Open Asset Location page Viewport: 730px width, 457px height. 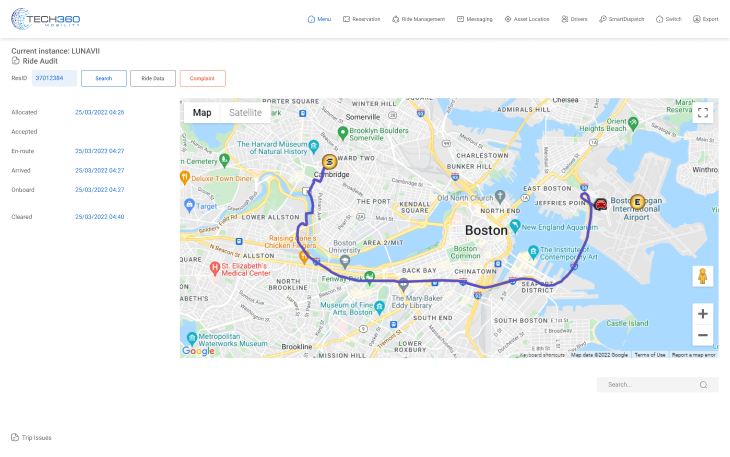(527, 19)
